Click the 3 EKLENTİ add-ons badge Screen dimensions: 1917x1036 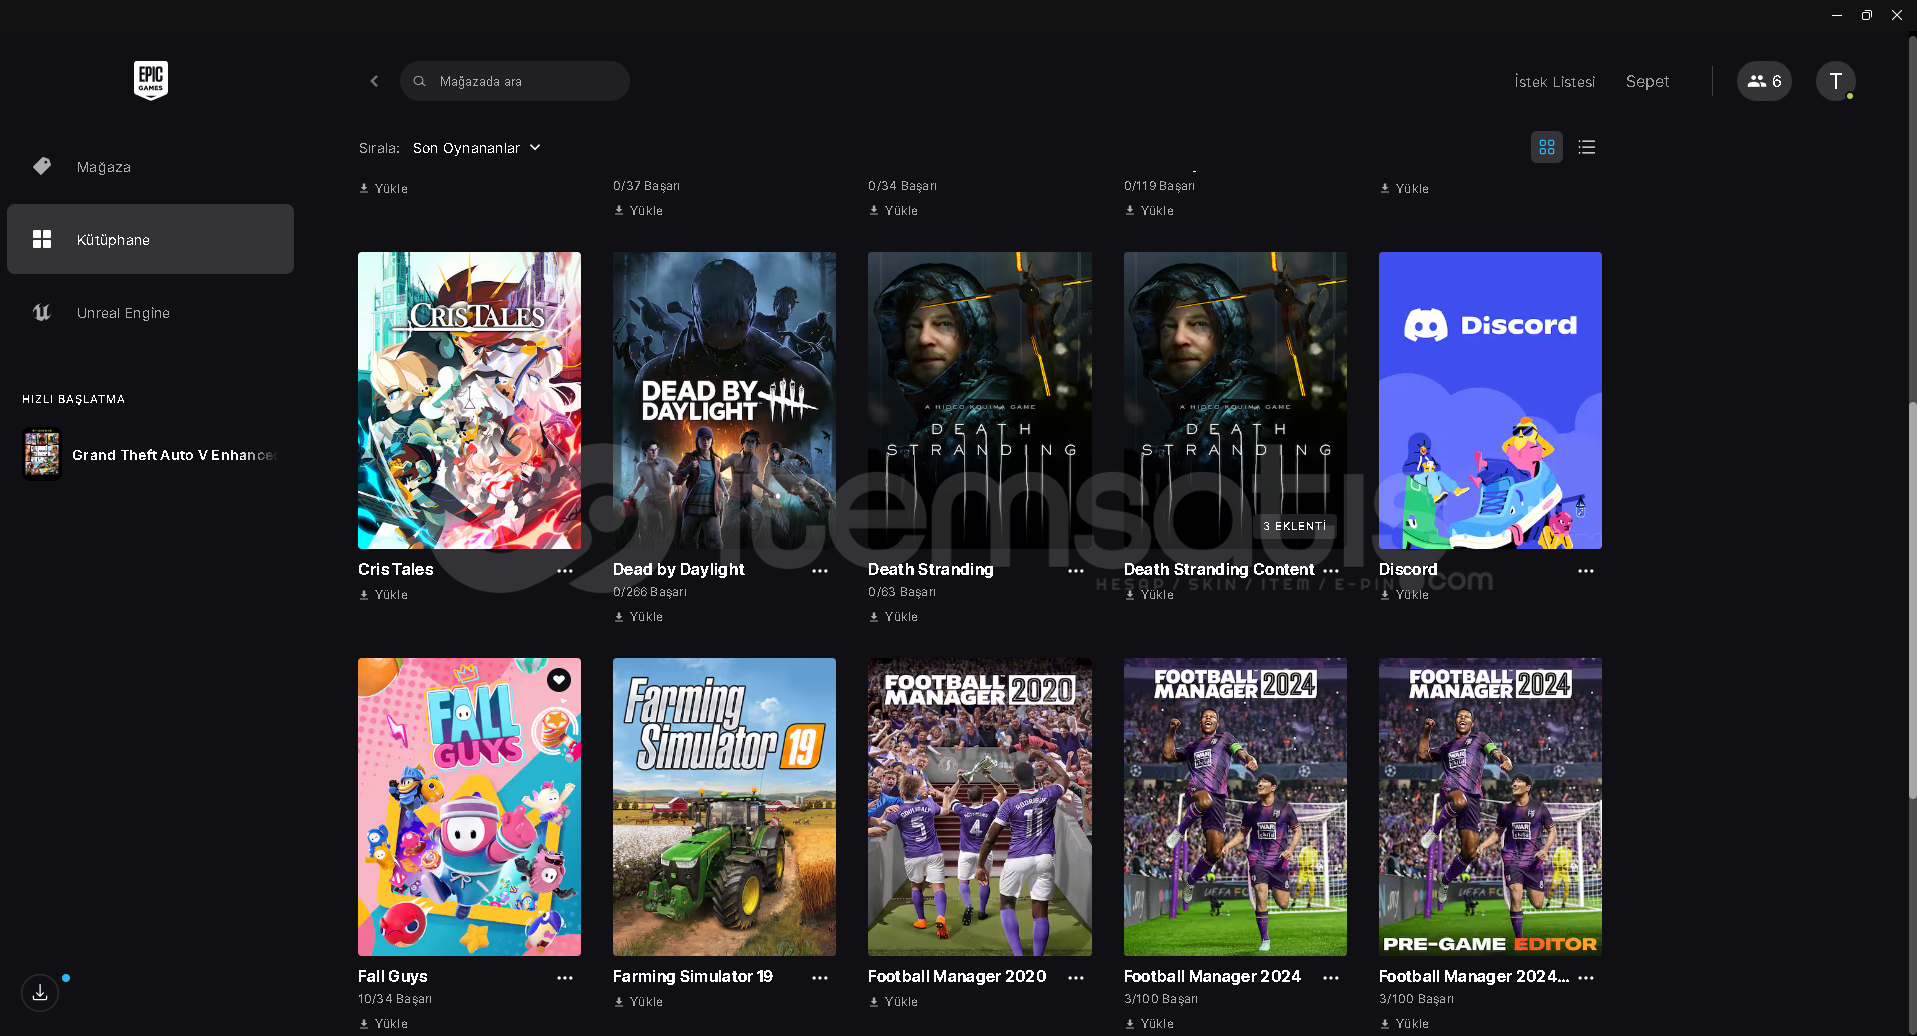(1295, 526)
